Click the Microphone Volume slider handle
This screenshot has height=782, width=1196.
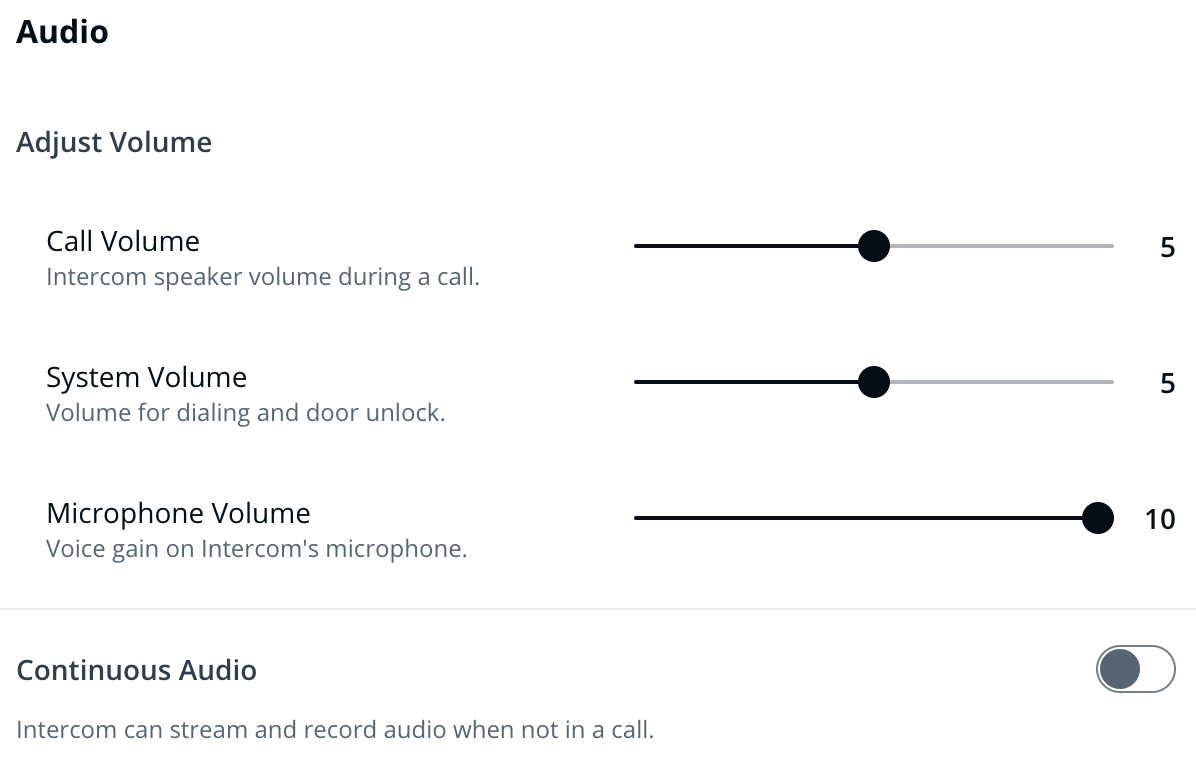tap(1098, 518)
